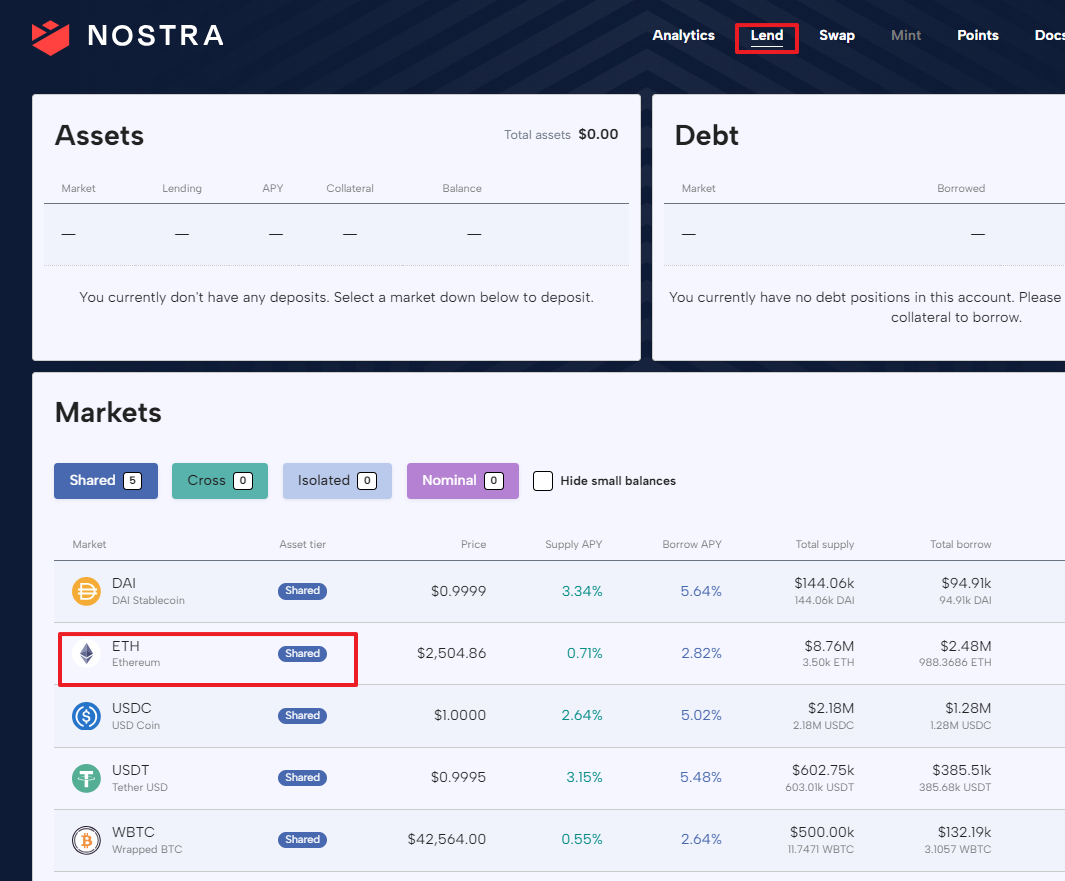
Task: Click USDT borrow APY 5.48%
Action: click(701, 777)
